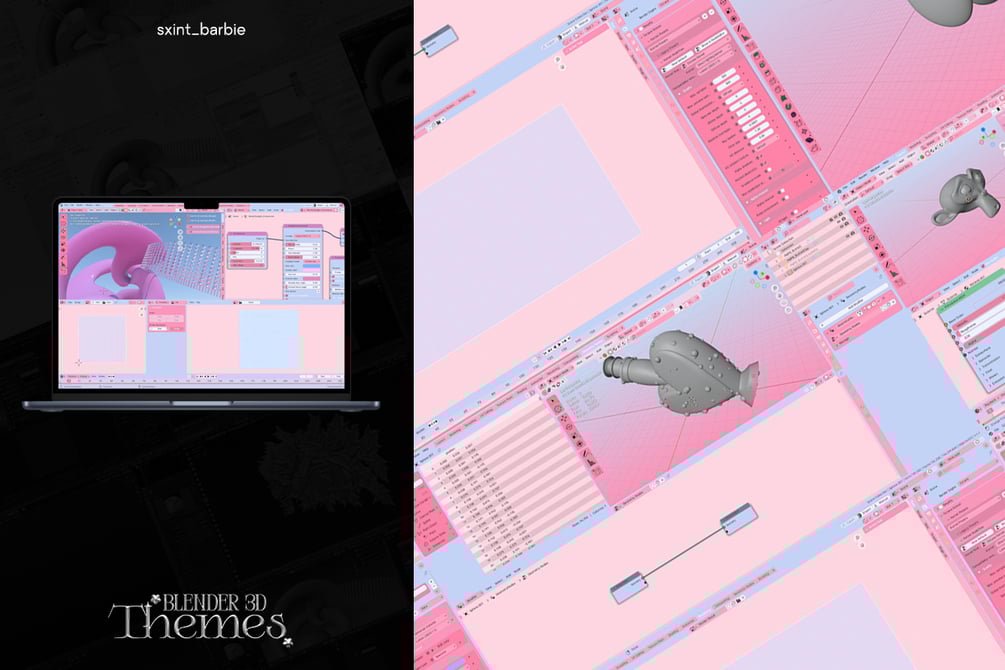The height and width of the screenshot is (670, 1005).
Task: Select the Select Box tool beside Suzanne viewport
Action: point(856,212)
